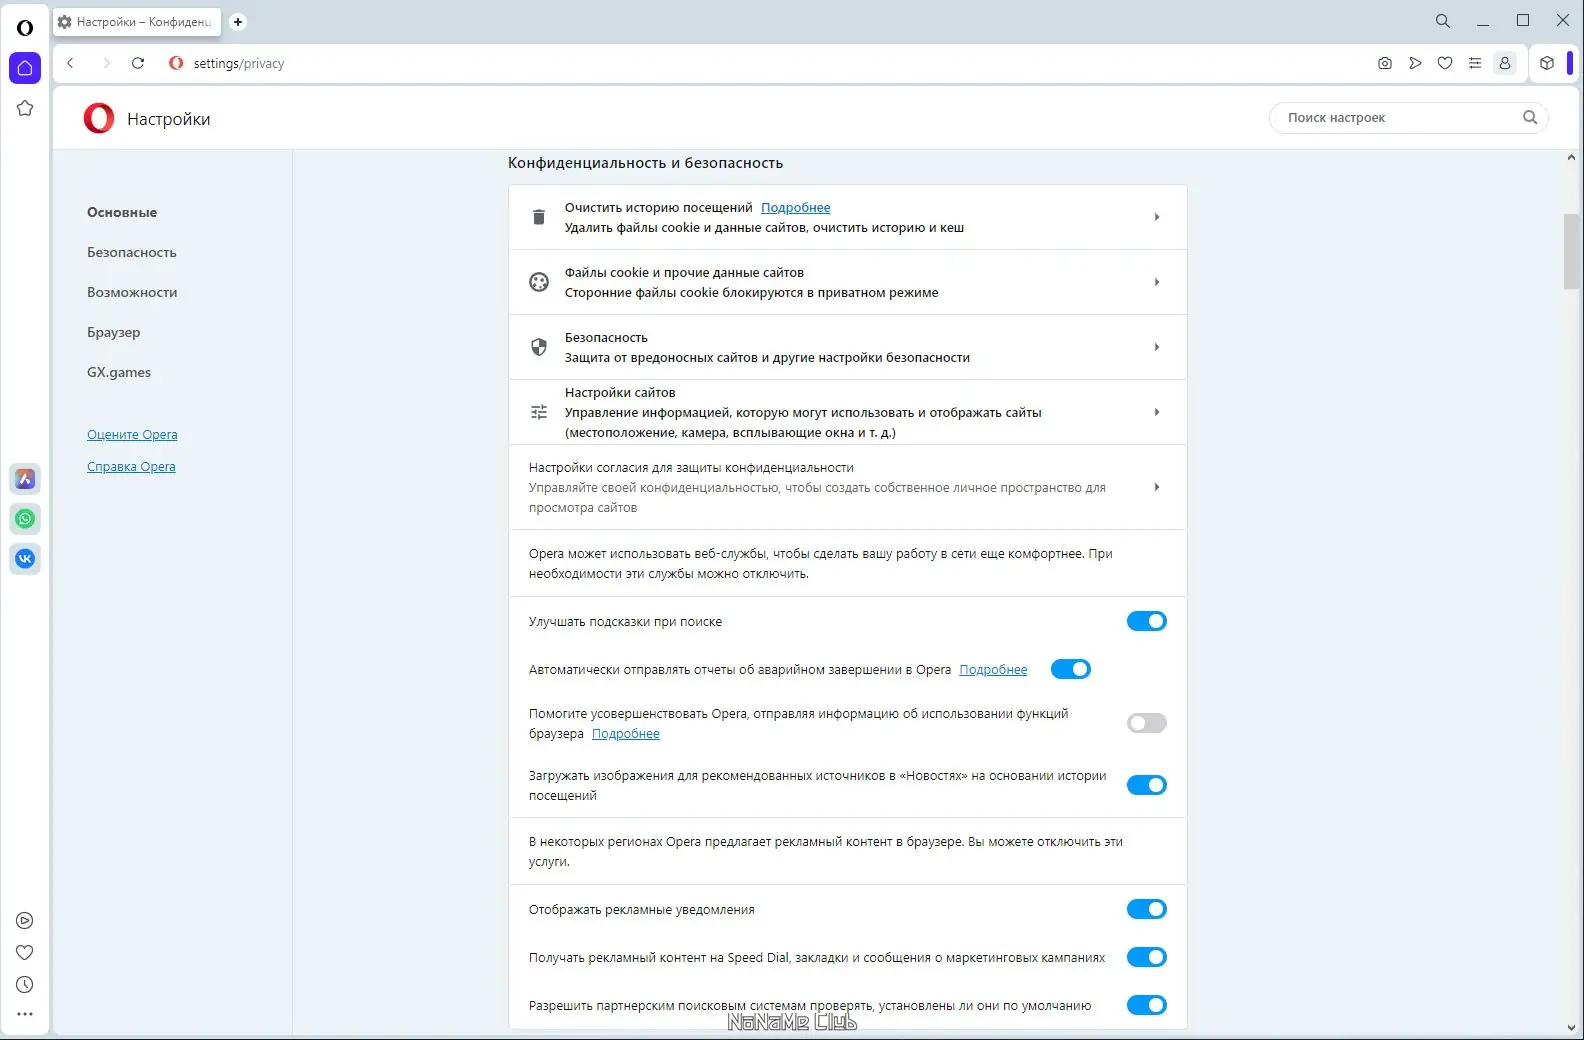Expand the Безопасность row arrow
The width and height of the screenshot is (1584, 1040).
[1157, 347]
